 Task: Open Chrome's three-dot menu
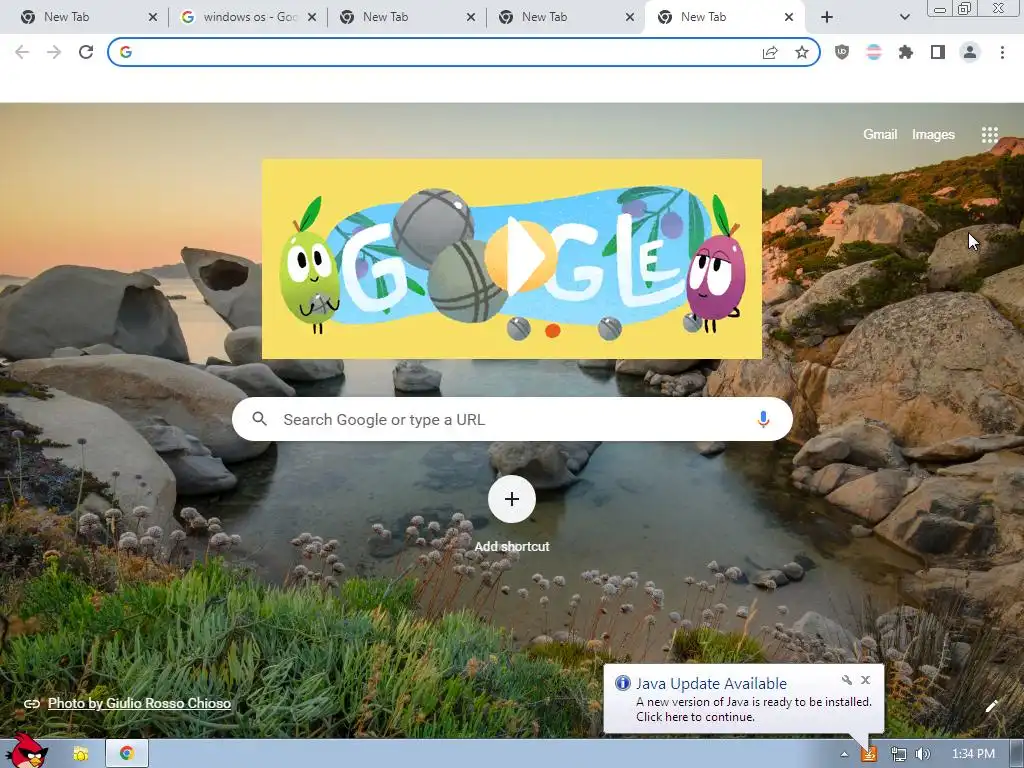[x=1002, y=52]
